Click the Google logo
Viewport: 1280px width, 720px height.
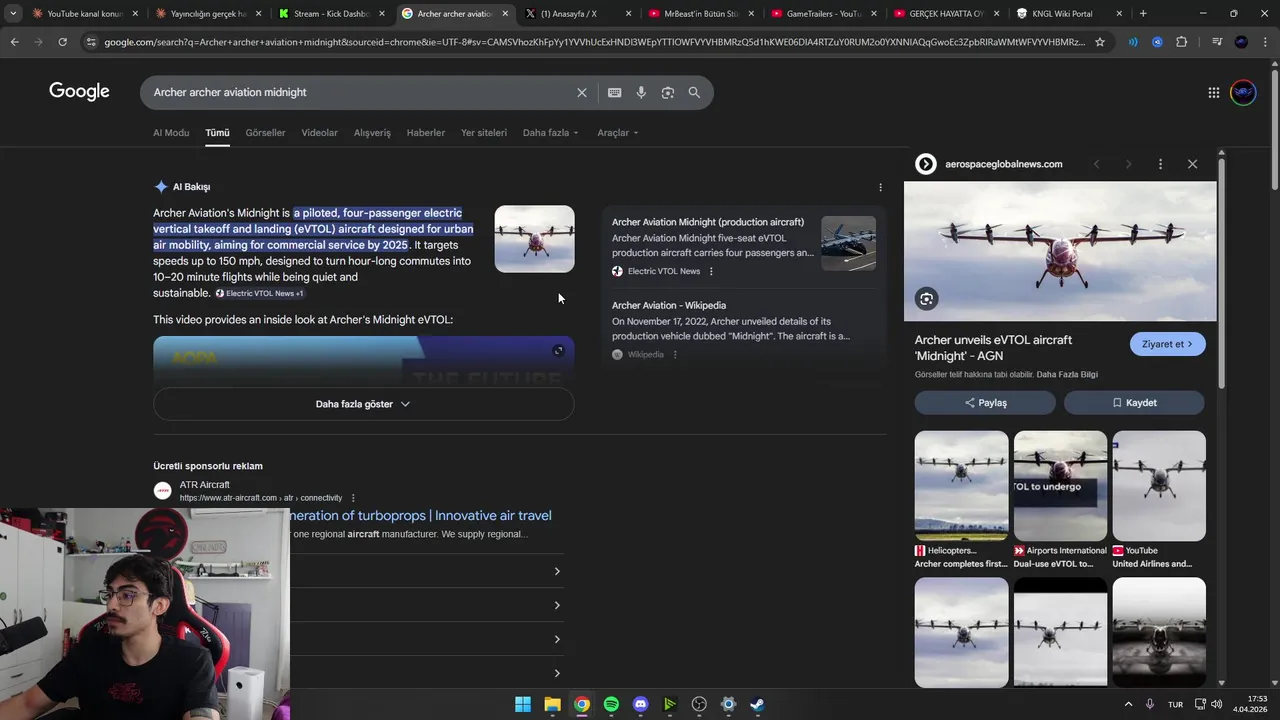point(79,92)
